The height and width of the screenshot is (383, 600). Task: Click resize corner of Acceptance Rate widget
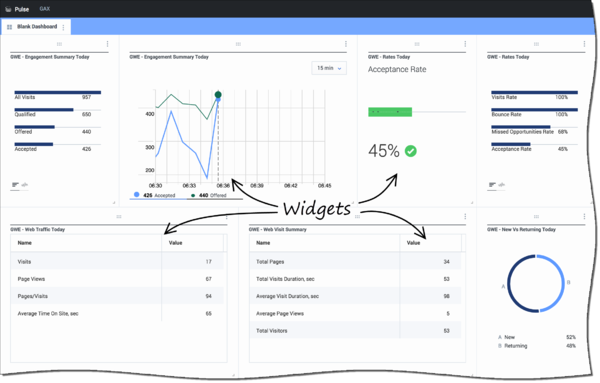click(x=472, y=202)
